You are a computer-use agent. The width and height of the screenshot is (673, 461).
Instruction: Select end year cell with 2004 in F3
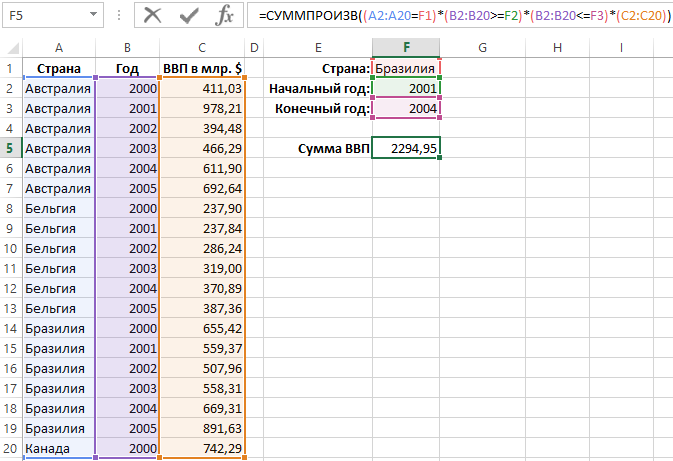tap(406, 109)
